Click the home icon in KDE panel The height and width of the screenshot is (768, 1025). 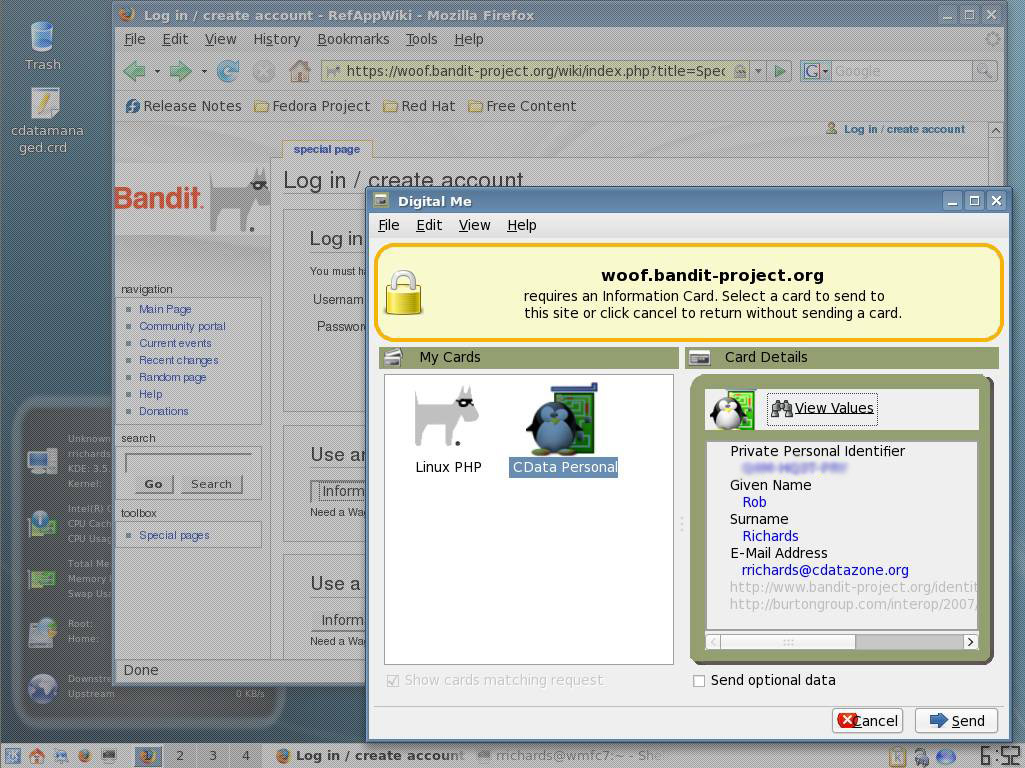[37, 756]
